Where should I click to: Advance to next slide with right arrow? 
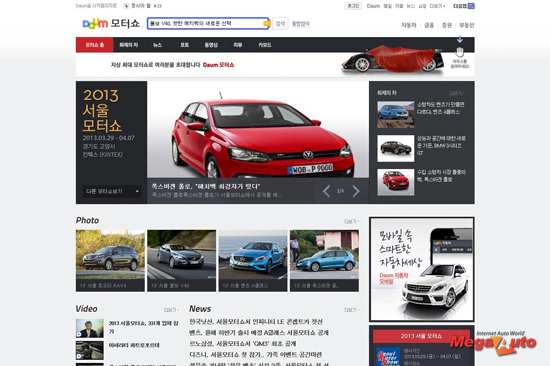(356, 191)
